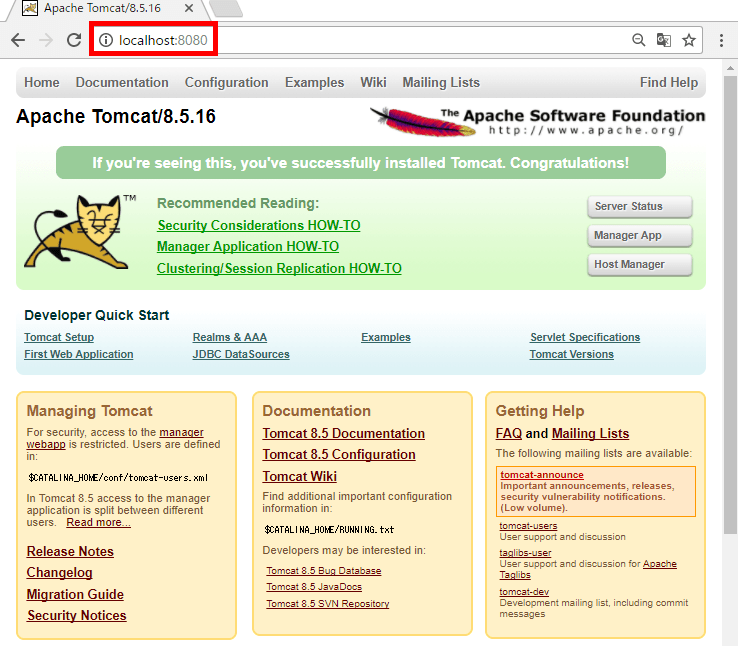Click the Tomcat cat logo image
Screen dimensions: 738x646
click(78, 231)
